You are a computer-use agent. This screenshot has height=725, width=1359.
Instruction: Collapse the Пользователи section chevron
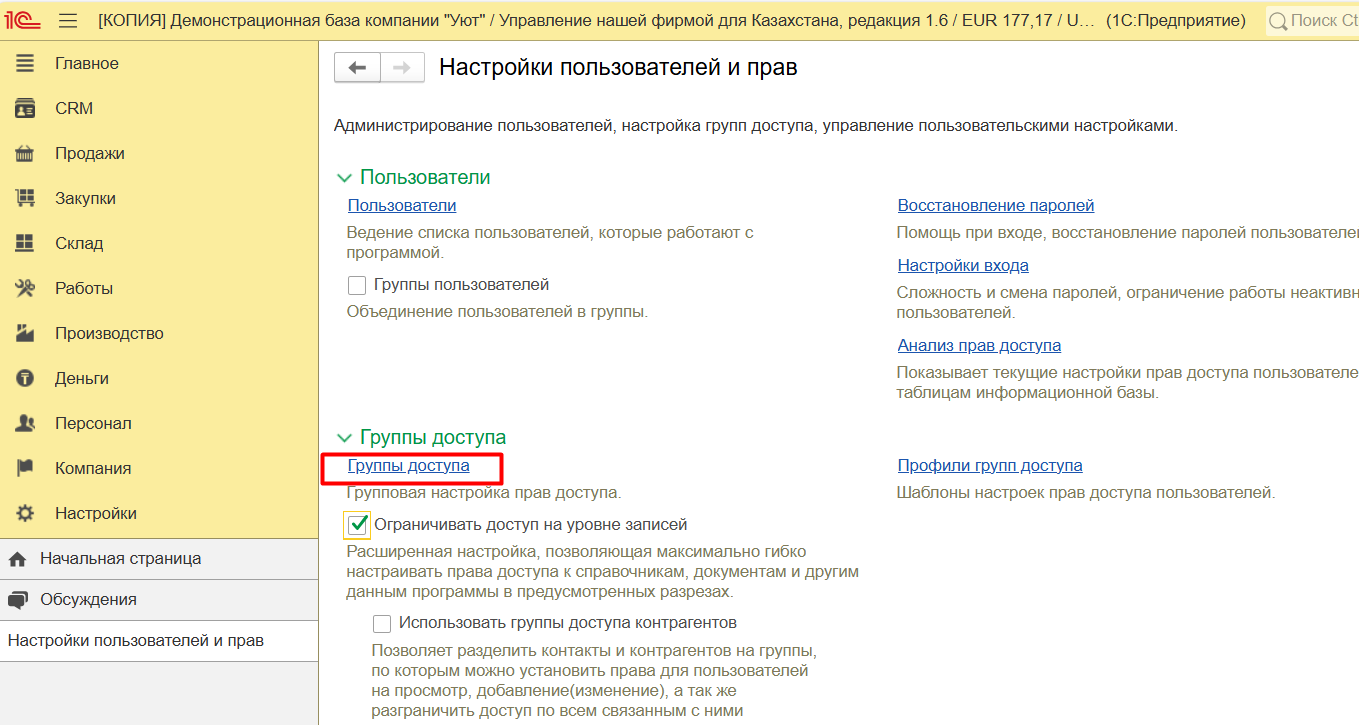pyautogui.click(x=345, y=178)
